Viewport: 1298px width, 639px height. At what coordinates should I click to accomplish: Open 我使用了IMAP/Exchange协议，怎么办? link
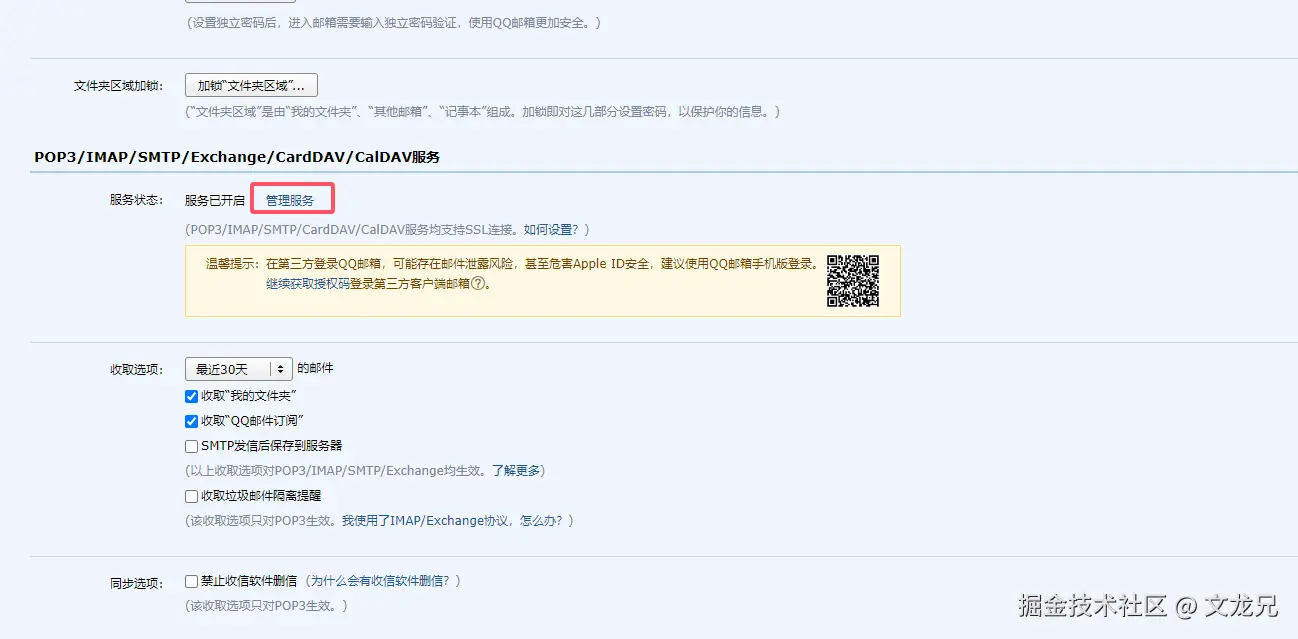click(x=452, y=521)
